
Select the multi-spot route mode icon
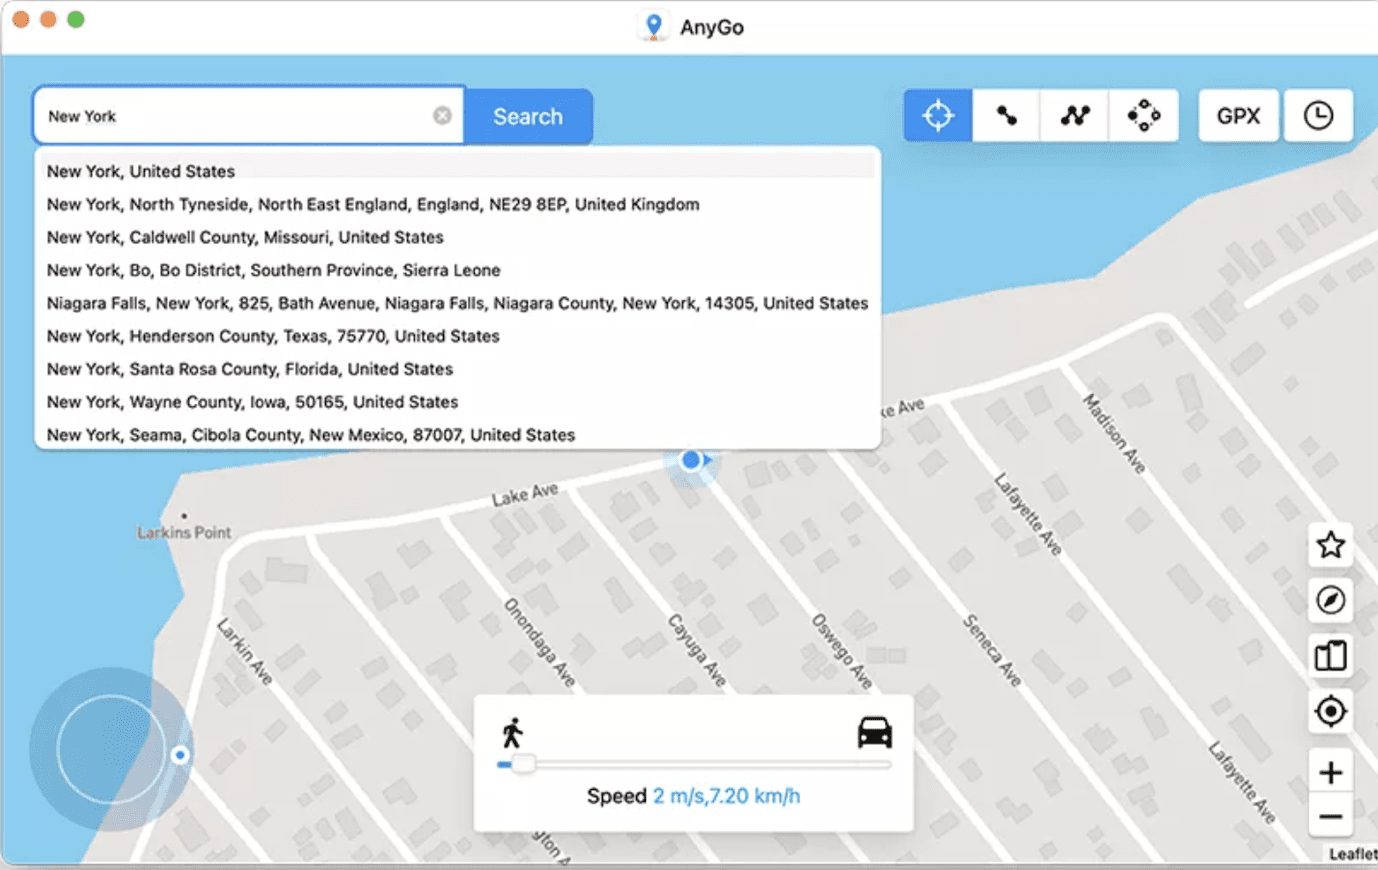point(1074,115)
